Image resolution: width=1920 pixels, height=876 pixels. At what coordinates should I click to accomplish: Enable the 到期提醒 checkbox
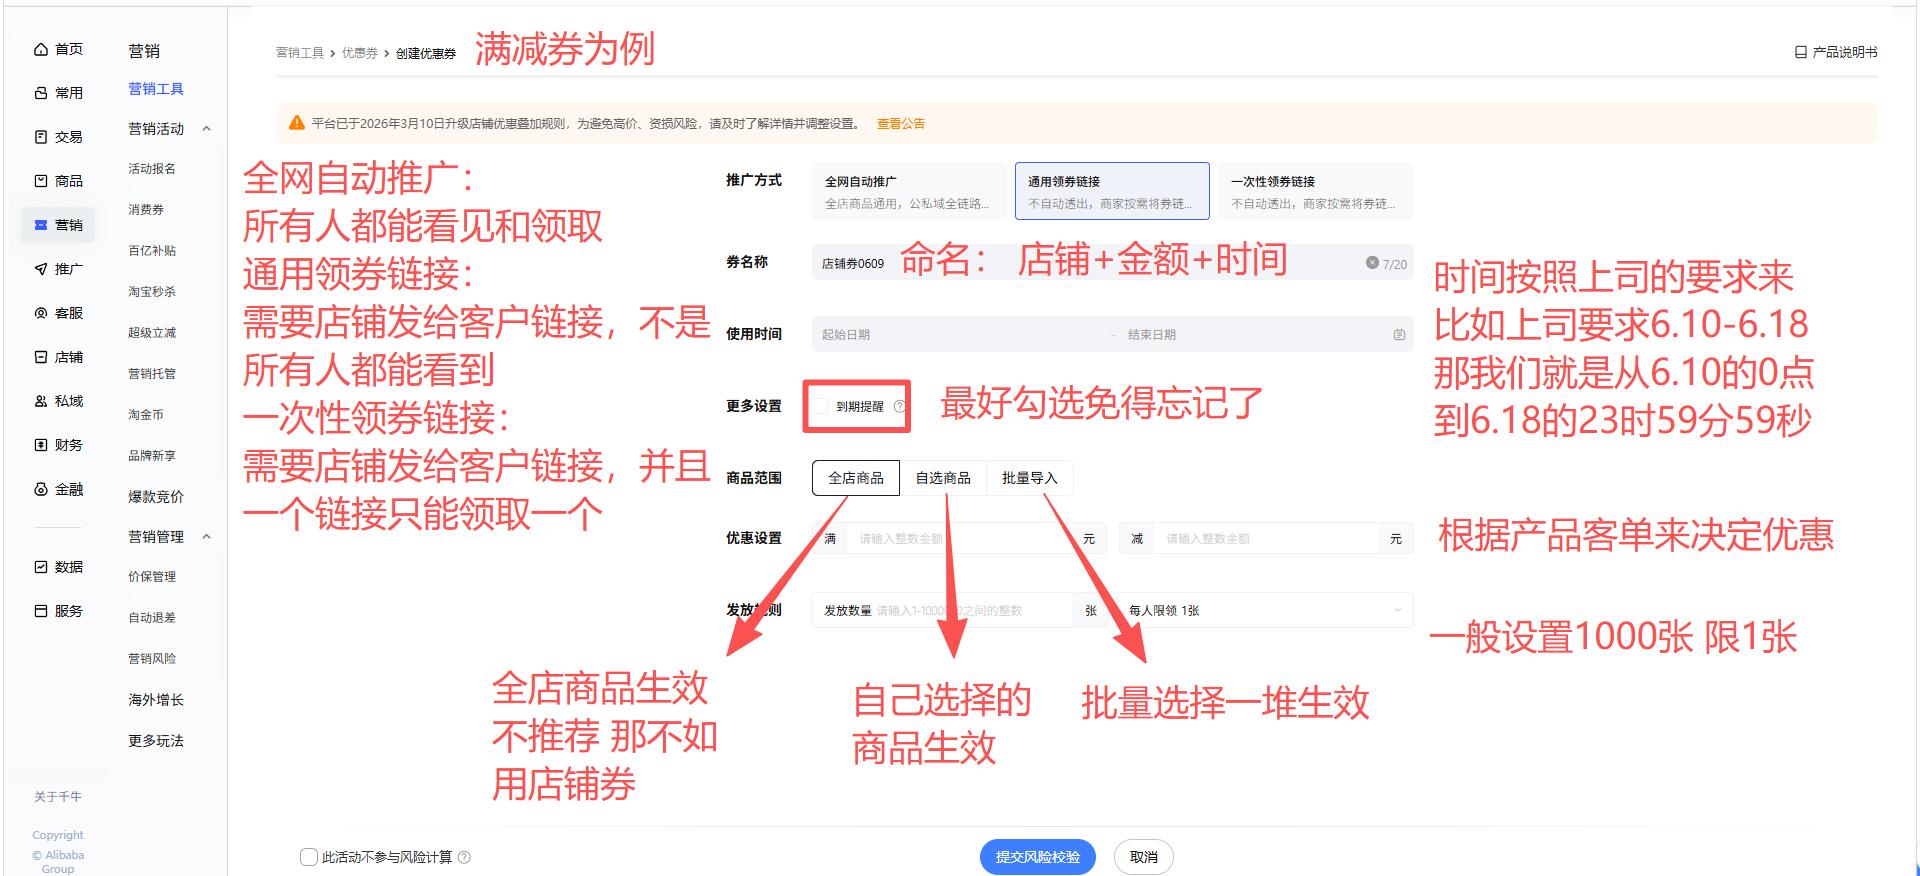click(821, 406)
